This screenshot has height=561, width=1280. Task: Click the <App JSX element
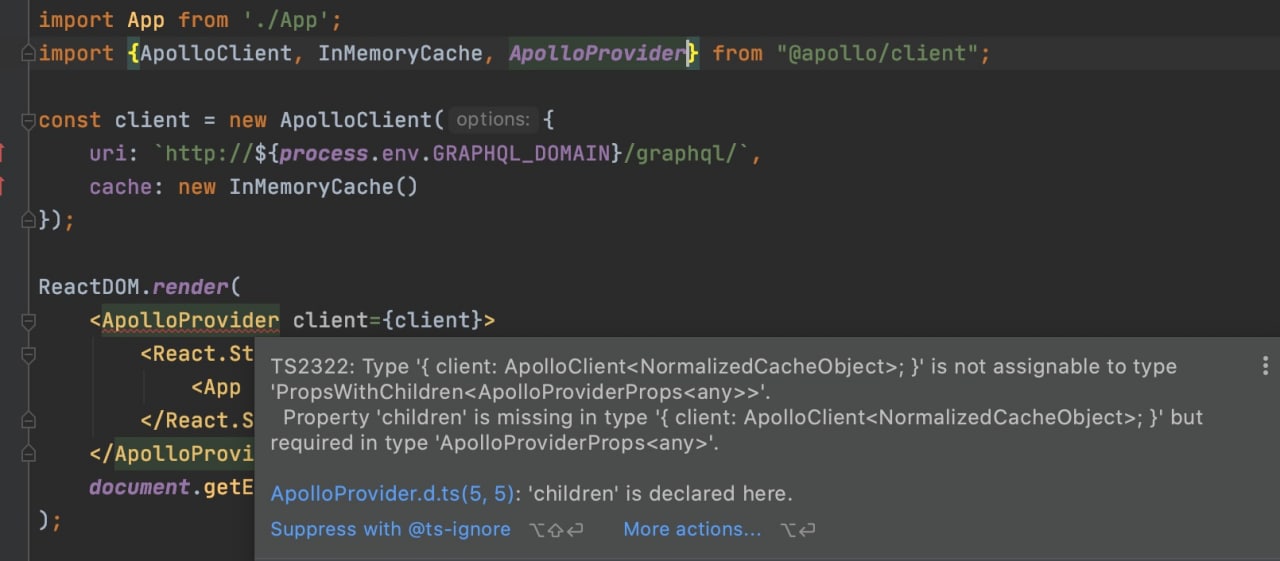(216, 387)
